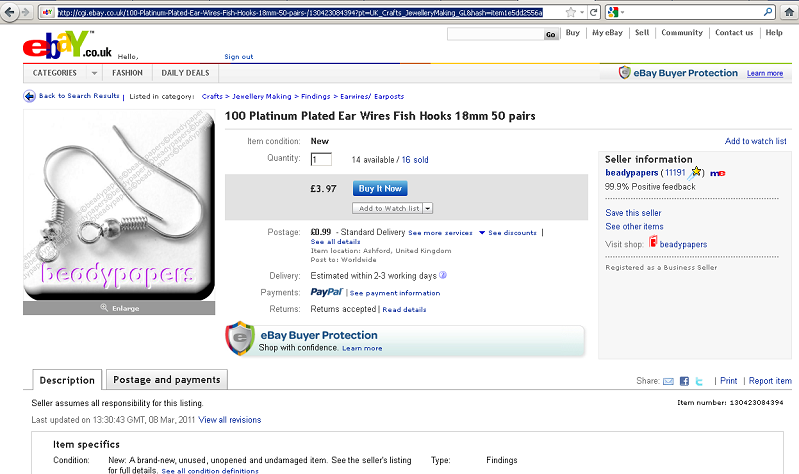Share the listing via email icon
This screenshot has height=474, width=799.
coord(668,381)
